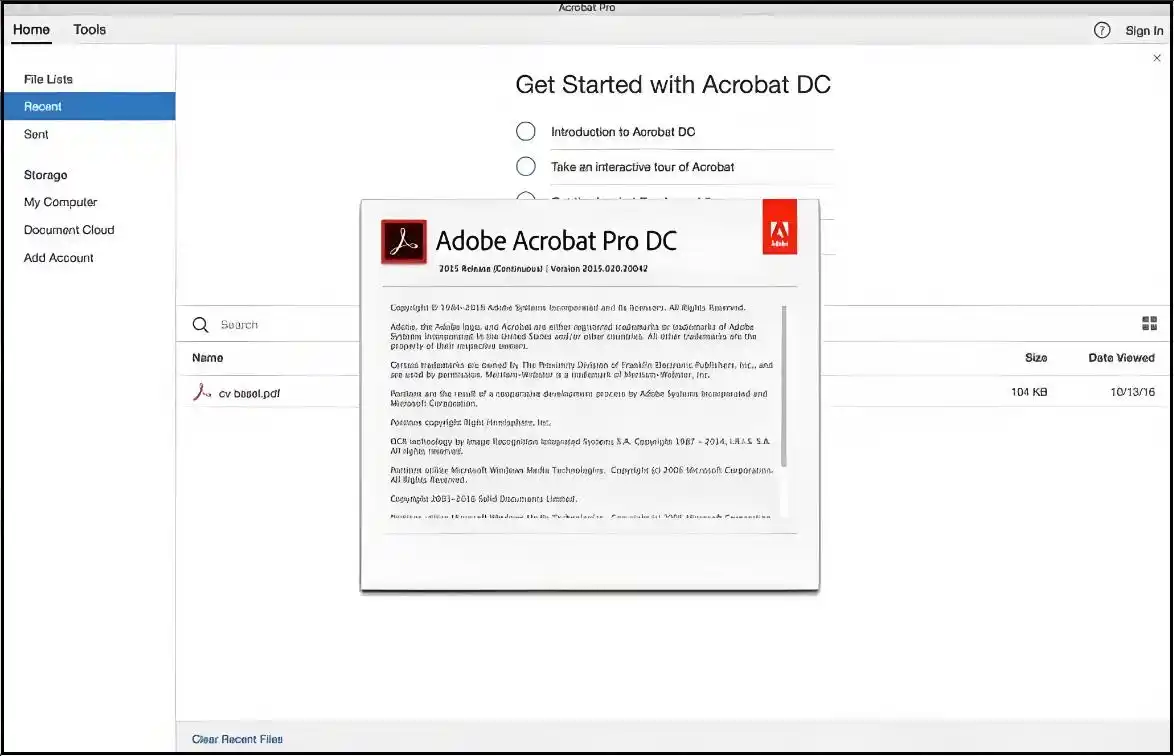Image resolution: width=1174 pixels, height=756 pixels.
Task: Click the Storage heading
Action: pyautogui.click(x=45, y=175)
